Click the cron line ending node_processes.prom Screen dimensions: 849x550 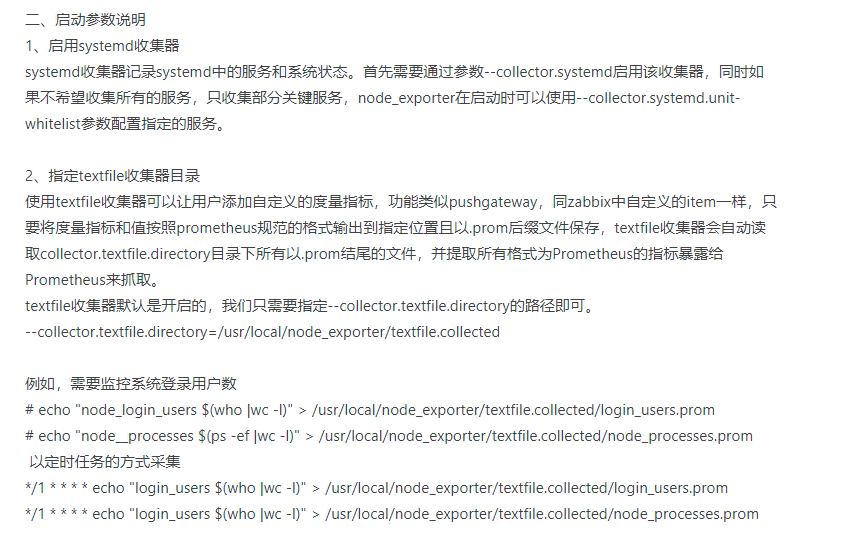392,514
